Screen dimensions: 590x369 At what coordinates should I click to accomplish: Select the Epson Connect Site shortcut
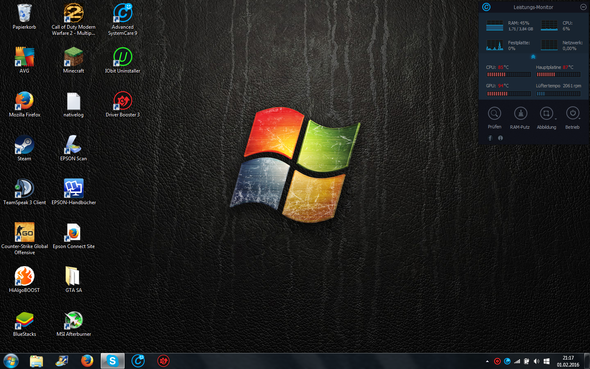73,236
